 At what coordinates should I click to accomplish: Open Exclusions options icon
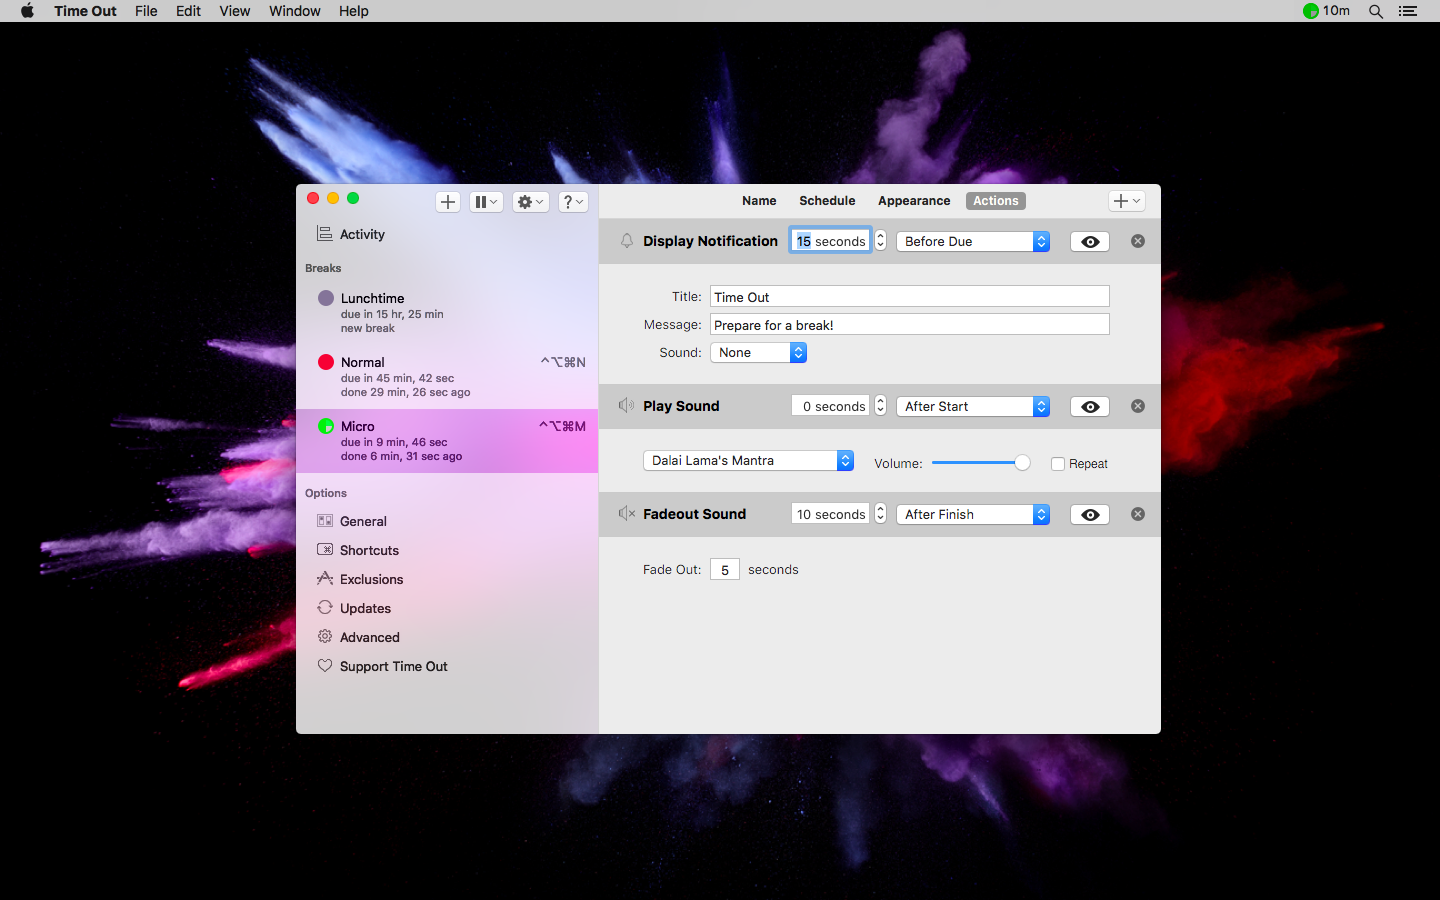click(325, 578)
